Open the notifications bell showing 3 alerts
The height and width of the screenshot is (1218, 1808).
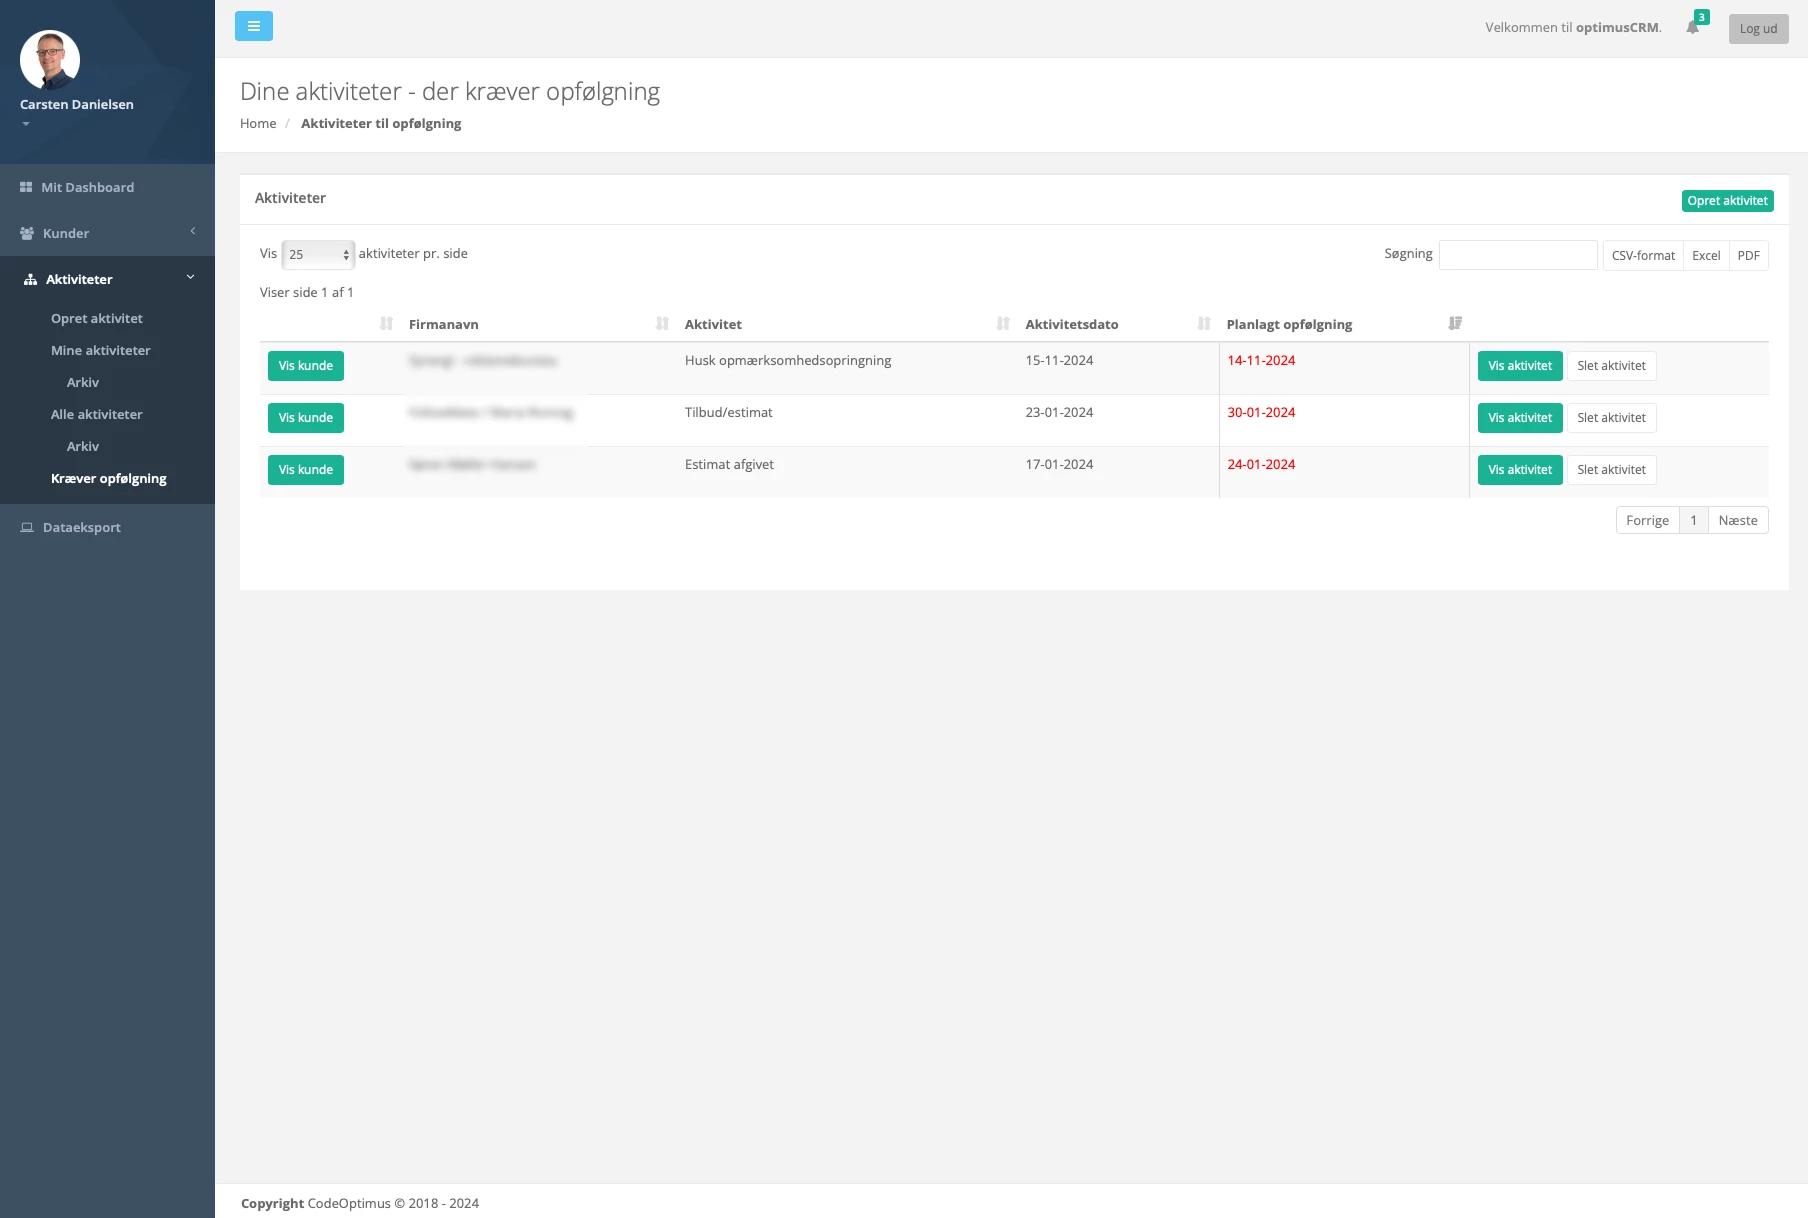(1692, 27)
